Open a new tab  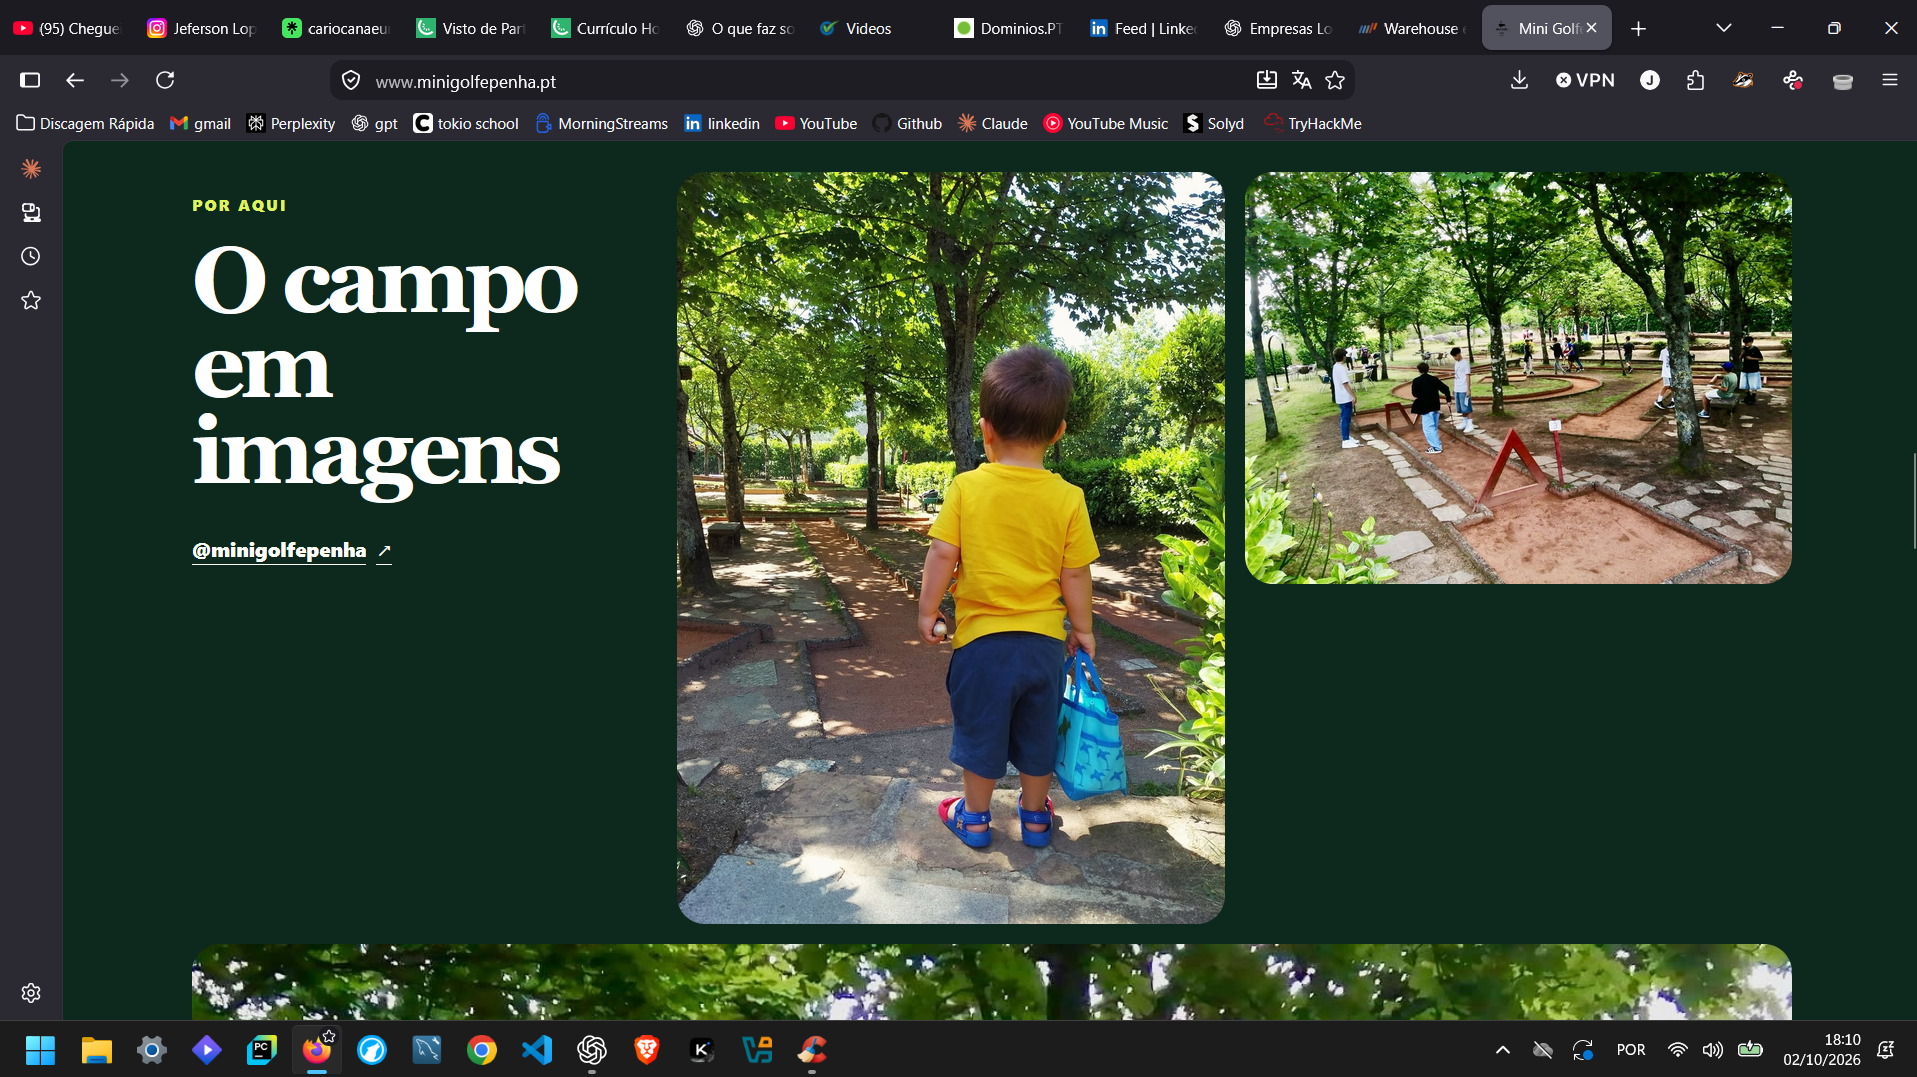pos(1638,29)
